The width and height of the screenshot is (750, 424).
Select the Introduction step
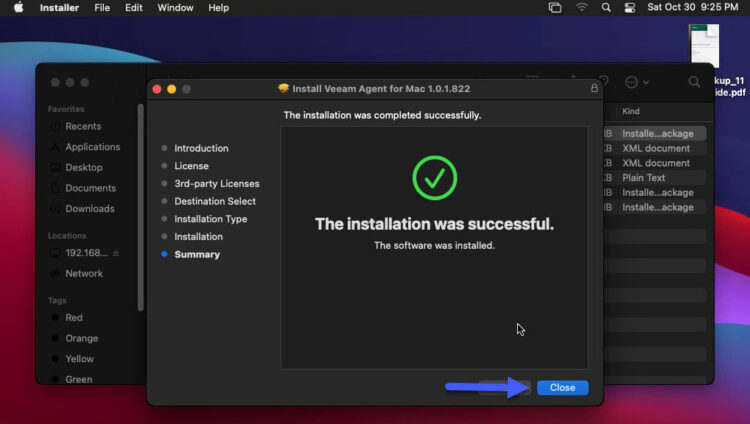(201, 148)
